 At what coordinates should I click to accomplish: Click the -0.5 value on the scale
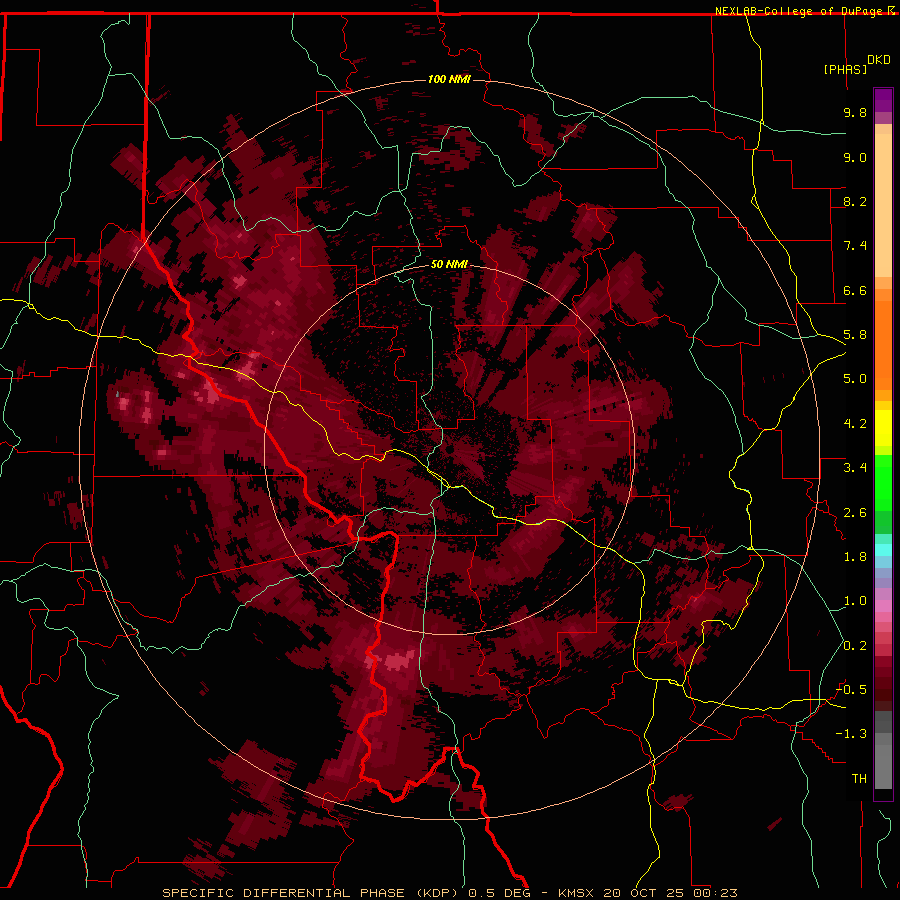point(852,690)
